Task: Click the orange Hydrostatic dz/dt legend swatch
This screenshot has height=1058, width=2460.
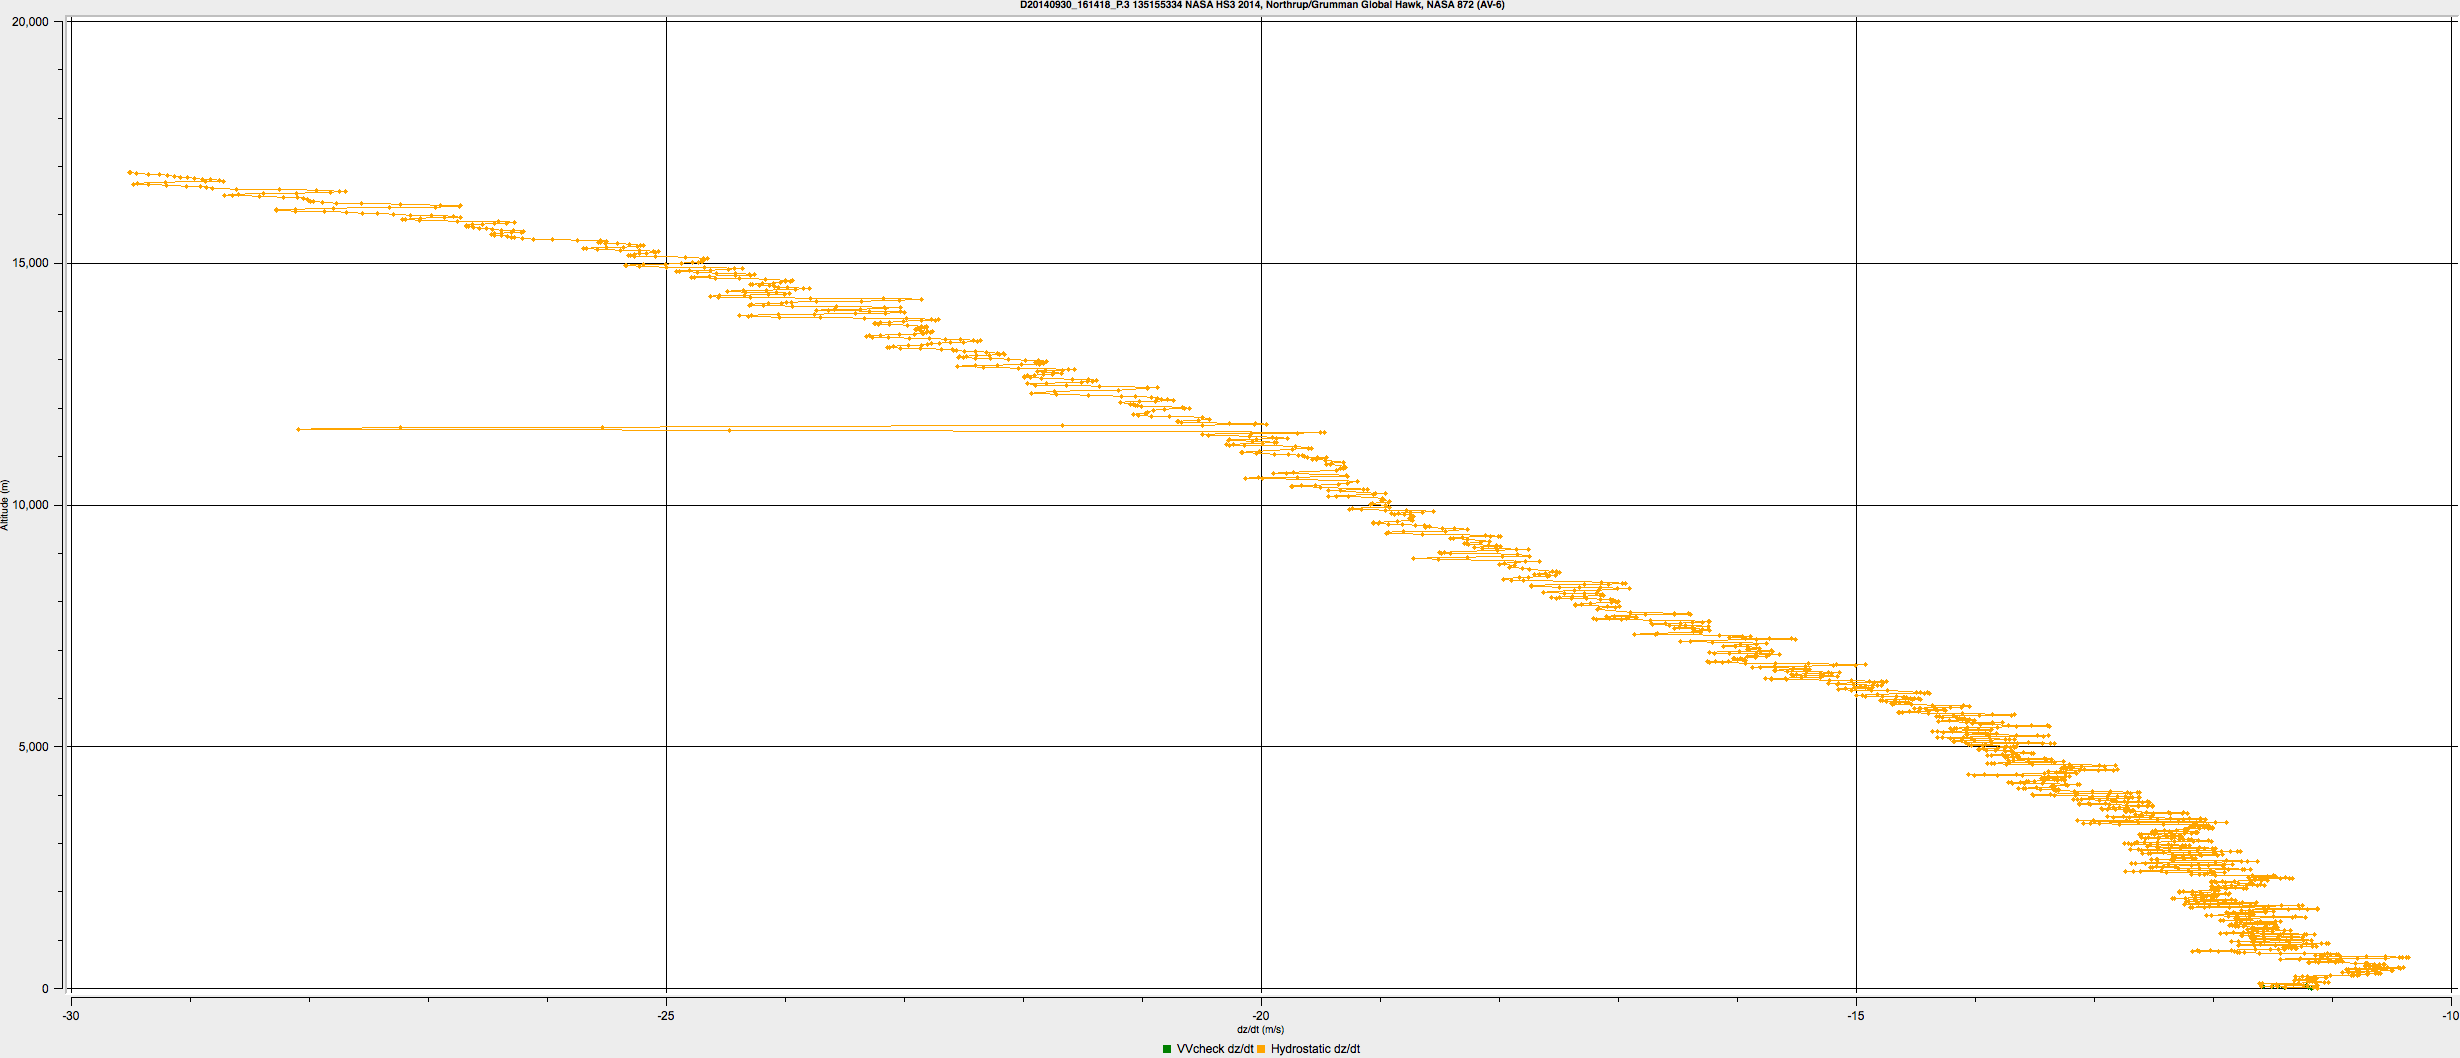Action: 1261,1049
